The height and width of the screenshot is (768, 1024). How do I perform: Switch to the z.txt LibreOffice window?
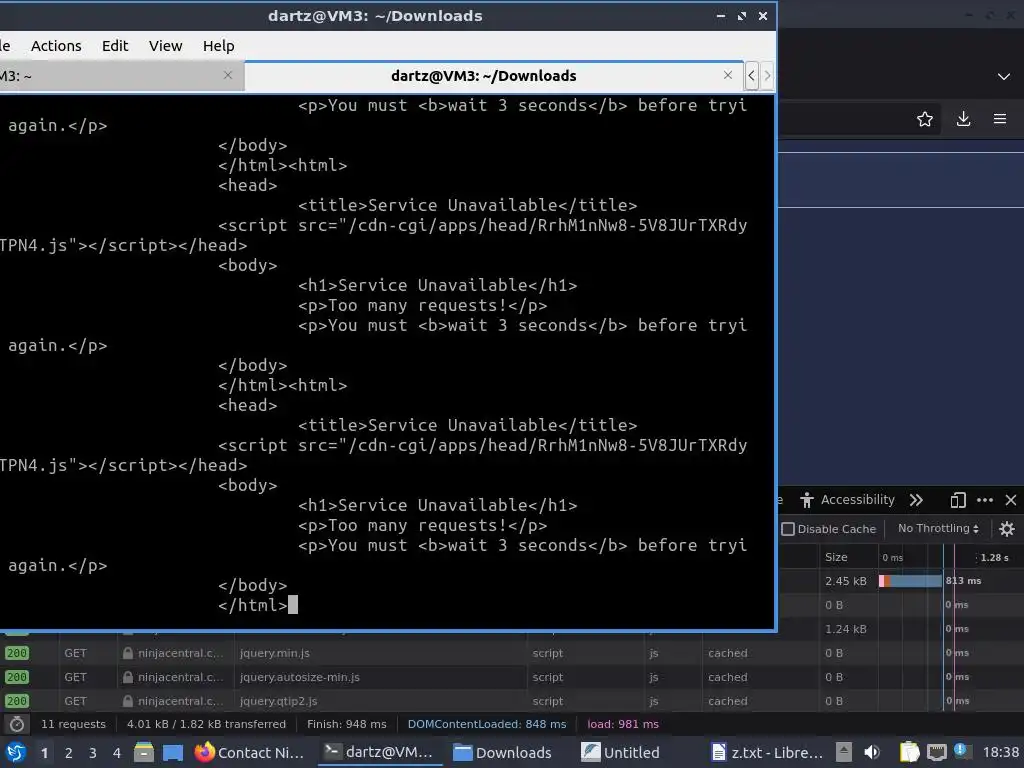pyautogui.click(x=767, y=752)
